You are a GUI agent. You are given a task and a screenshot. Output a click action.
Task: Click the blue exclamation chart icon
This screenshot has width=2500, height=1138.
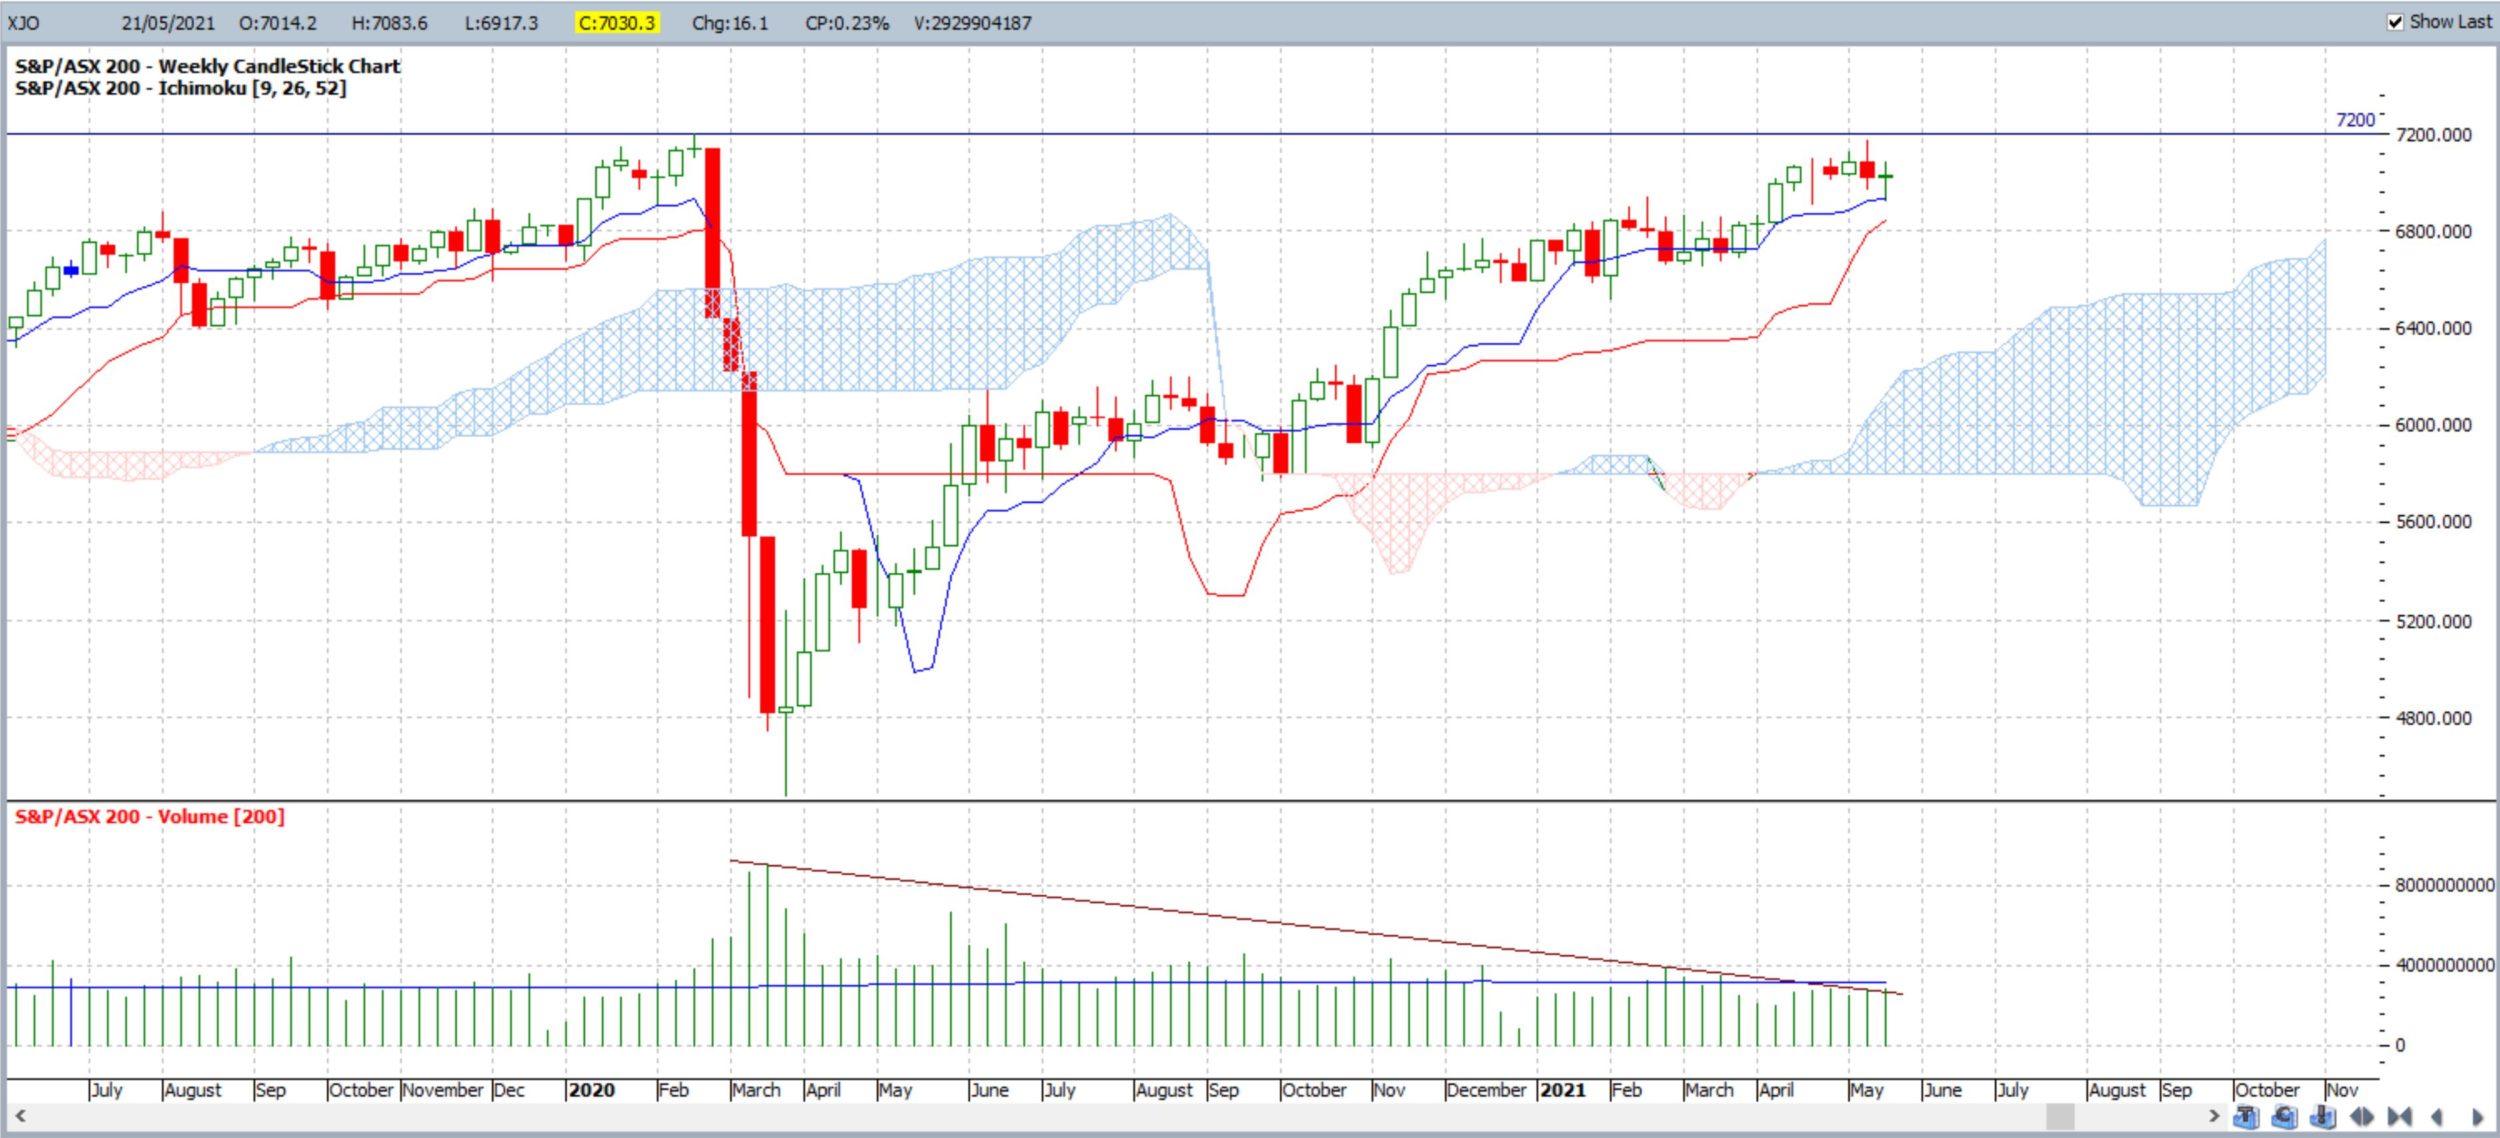[2323, 1117]
